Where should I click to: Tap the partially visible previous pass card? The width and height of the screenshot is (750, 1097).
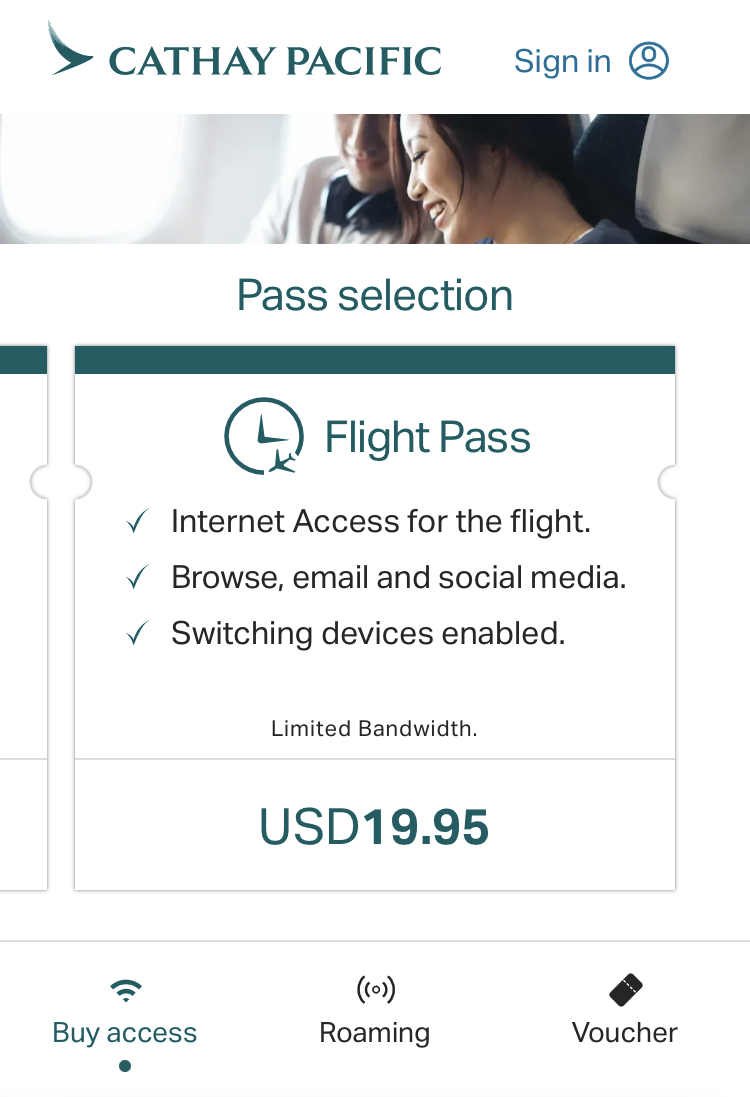(22, 620)
